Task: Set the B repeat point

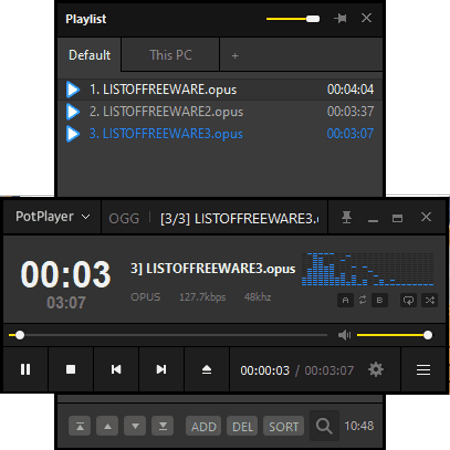Action: click(379, 300)
